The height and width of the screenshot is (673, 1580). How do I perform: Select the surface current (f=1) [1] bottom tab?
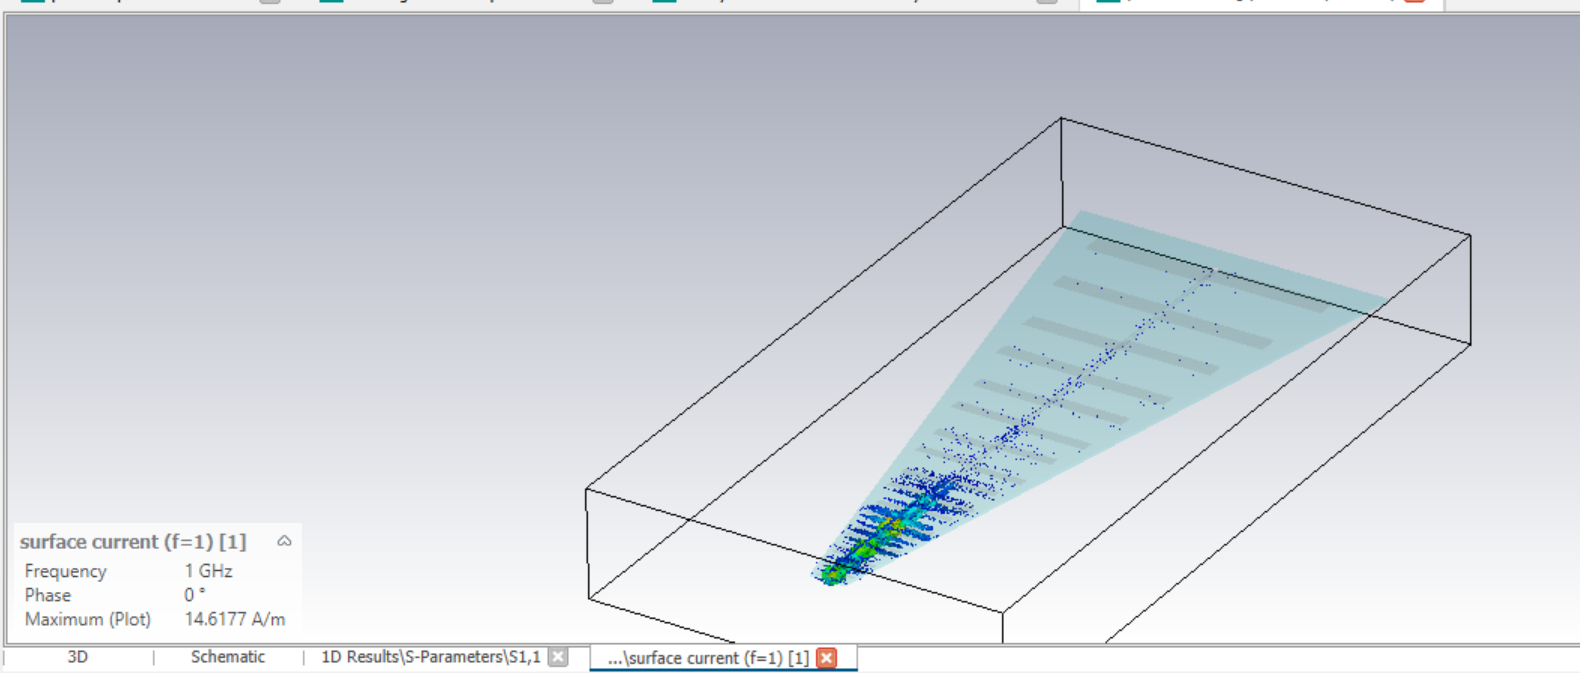(x=708, y=658)
